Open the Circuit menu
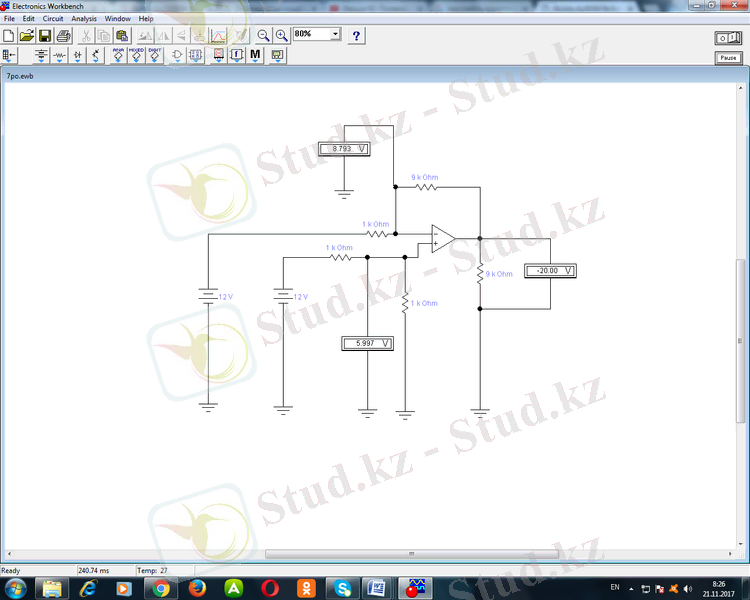Image resolution: width=750 pixels, height=600 pixels. click(x=53, y=19)
